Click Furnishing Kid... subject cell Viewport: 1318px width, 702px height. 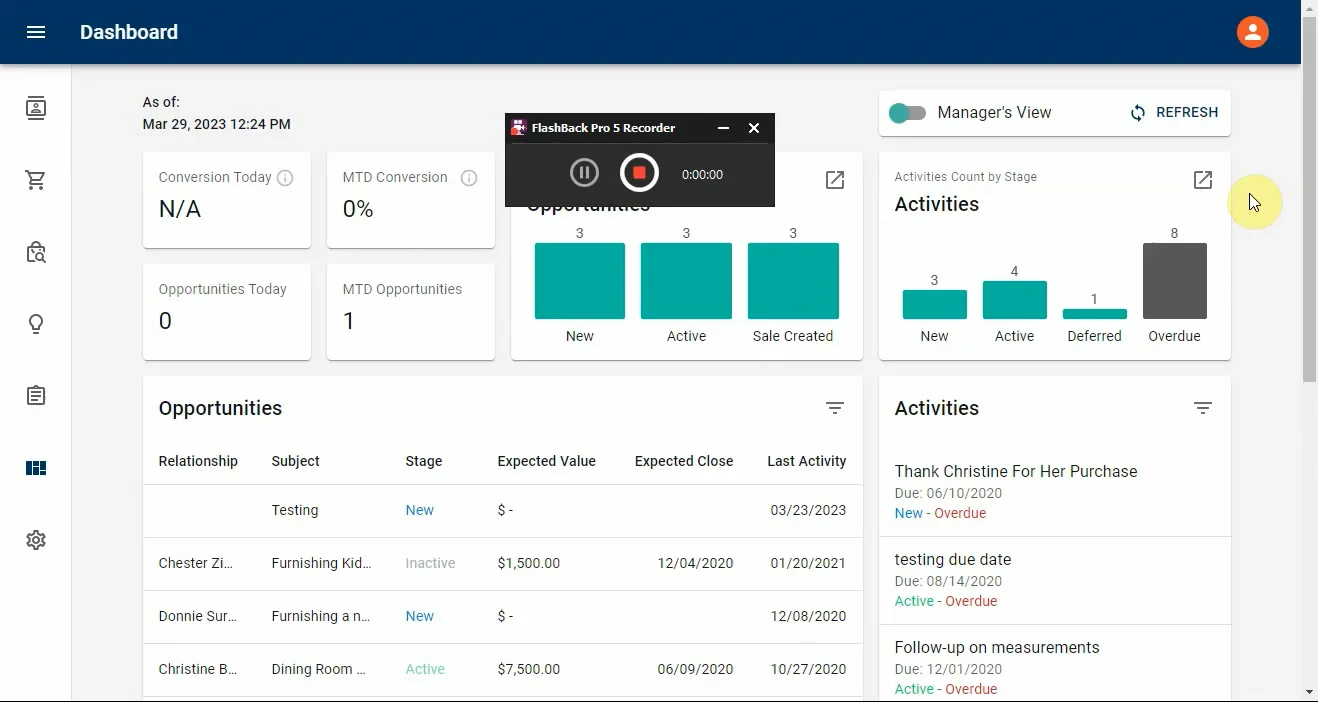coord(321,563)
